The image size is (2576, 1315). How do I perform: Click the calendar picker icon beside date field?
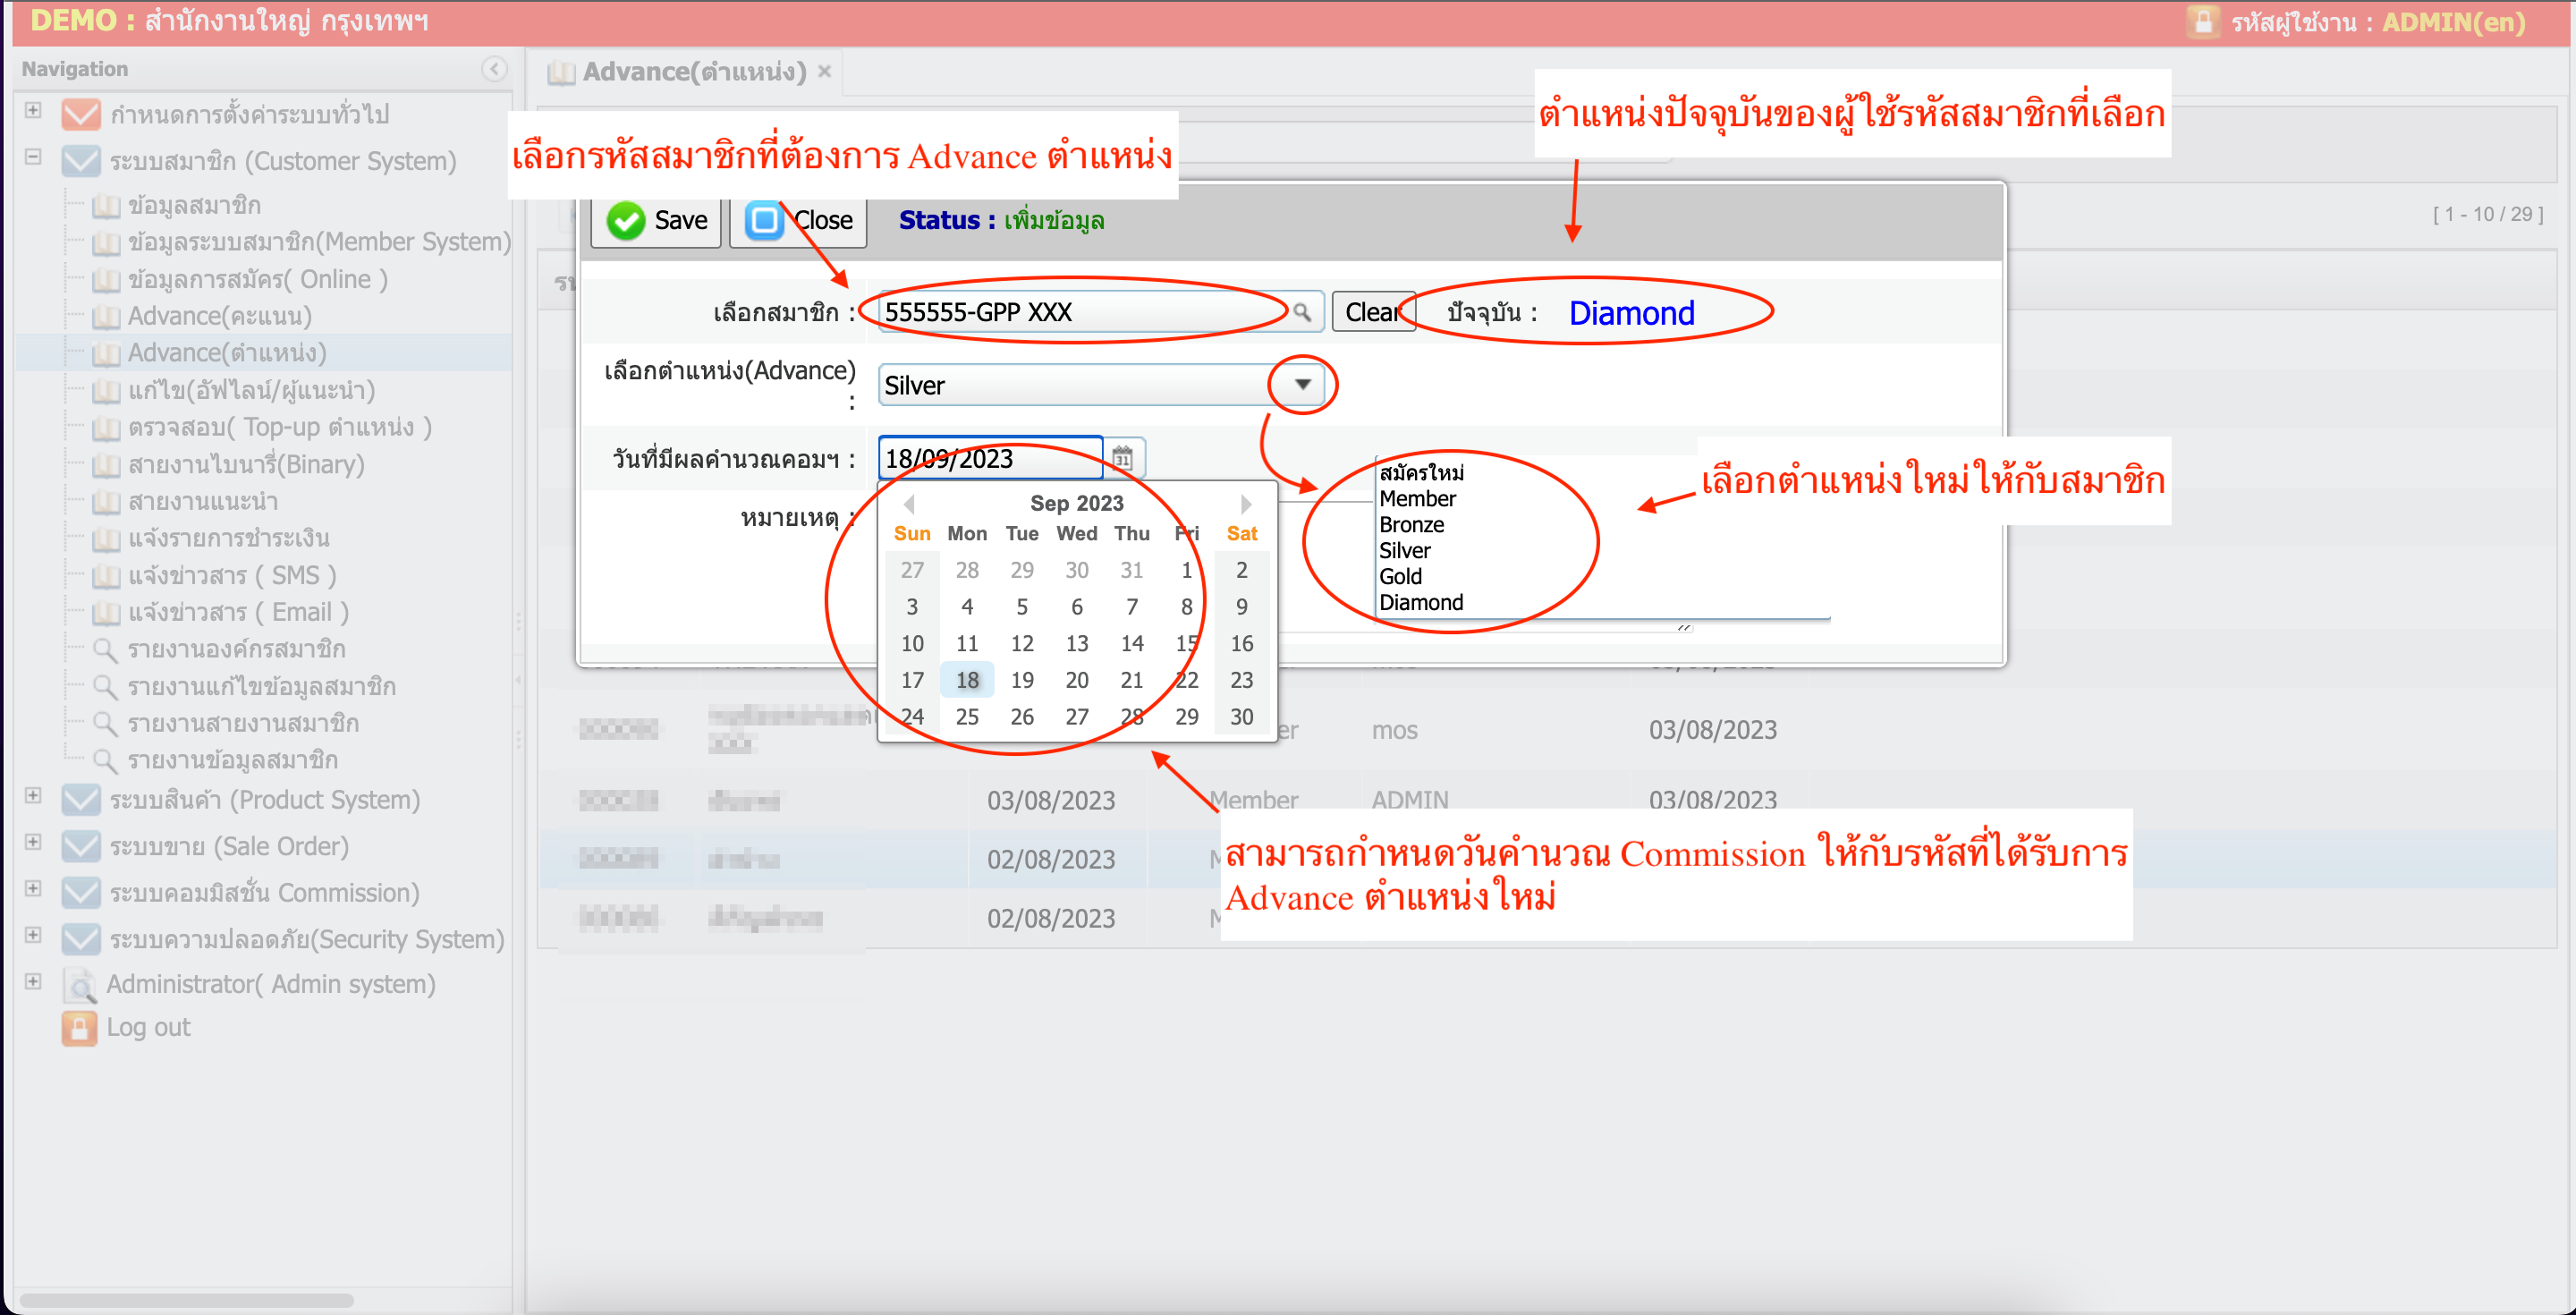[1122, 458]
